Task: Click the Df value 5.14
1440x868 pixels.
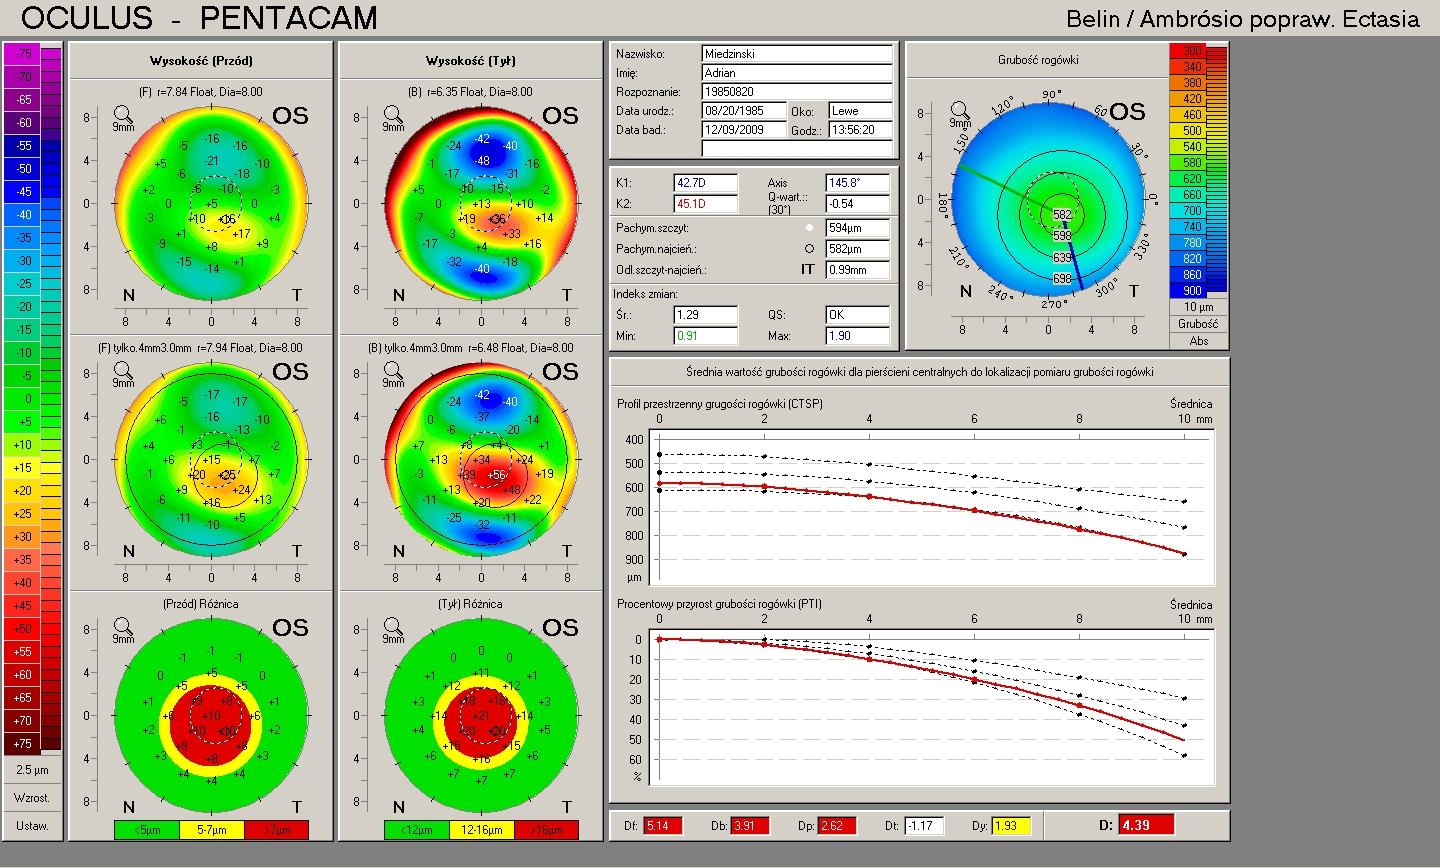Action: click(x=663, y=826)
